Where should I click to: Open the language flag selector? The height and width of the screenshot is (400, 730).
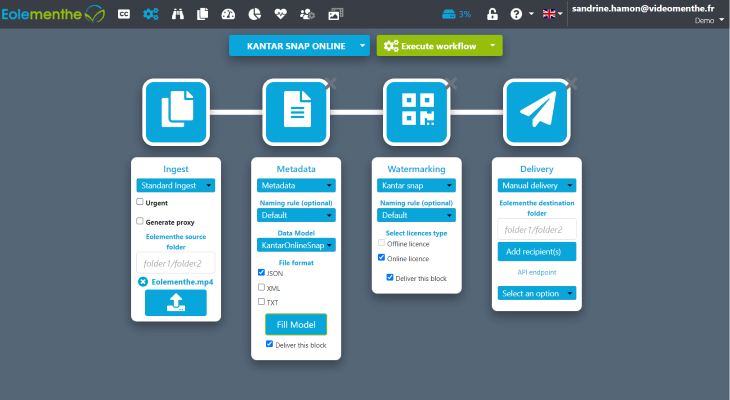[553, 14]
